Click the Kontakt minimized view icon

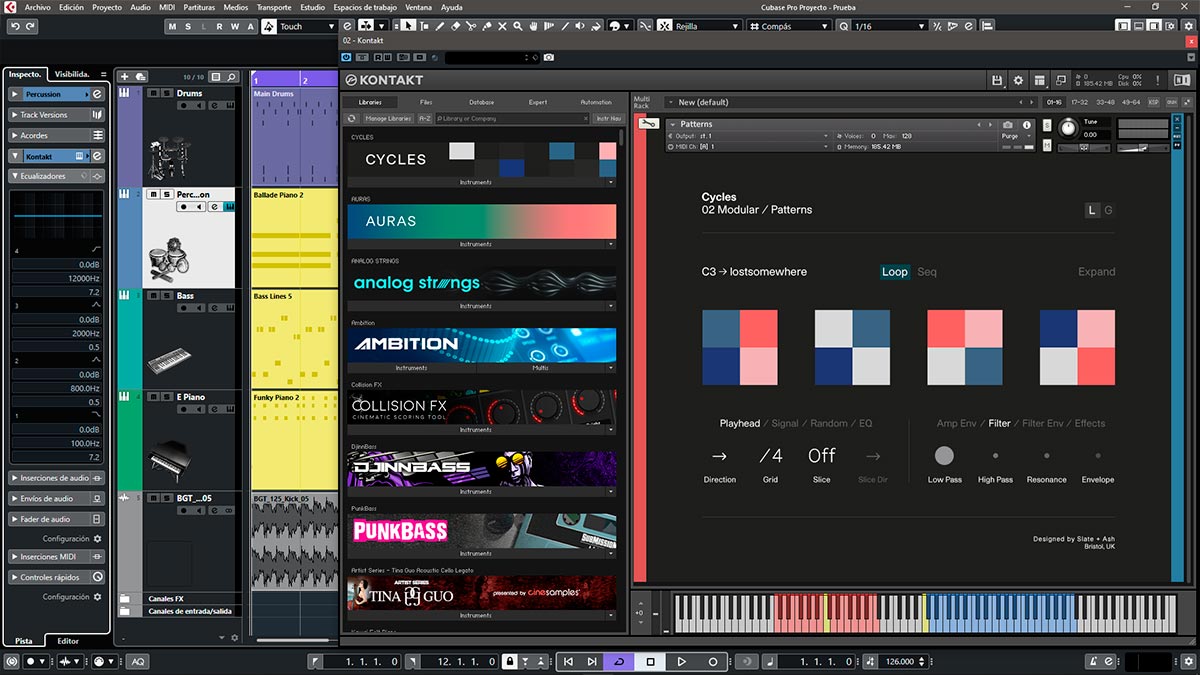click(1060, 80)
